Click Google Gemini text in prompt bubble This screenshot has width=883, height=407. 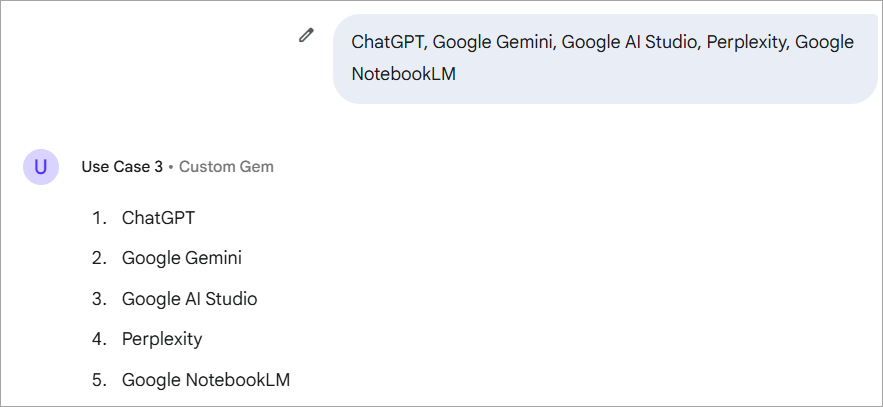pos(494,42)
